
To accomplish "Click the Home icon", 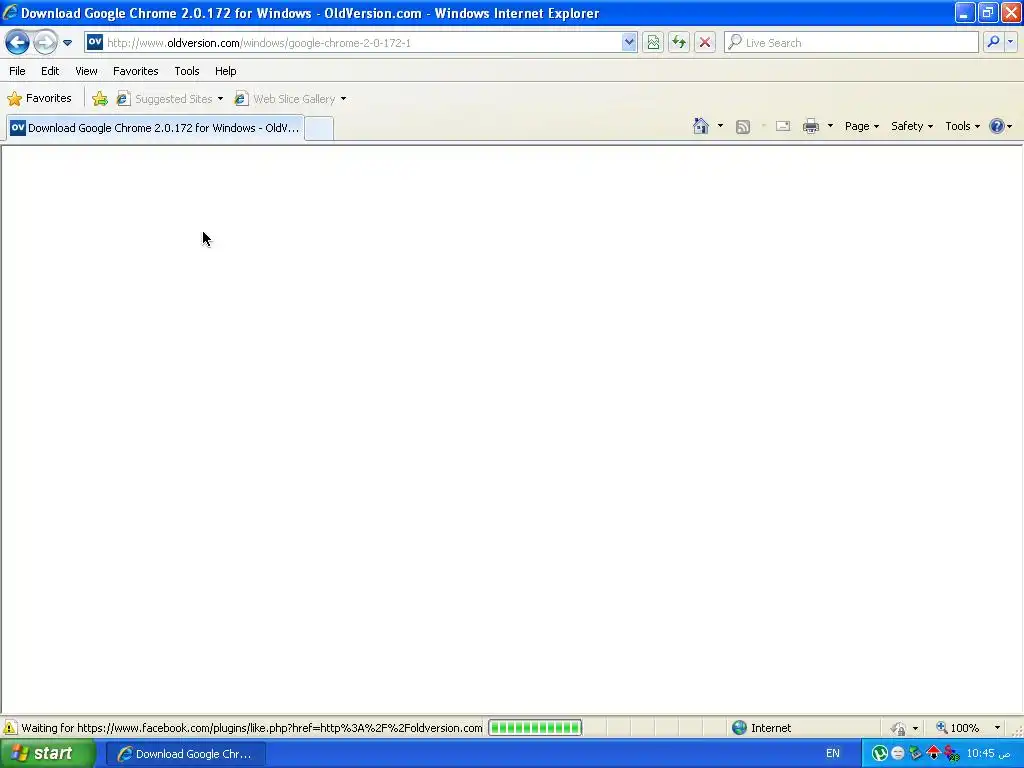I will (x=701, y=126).
